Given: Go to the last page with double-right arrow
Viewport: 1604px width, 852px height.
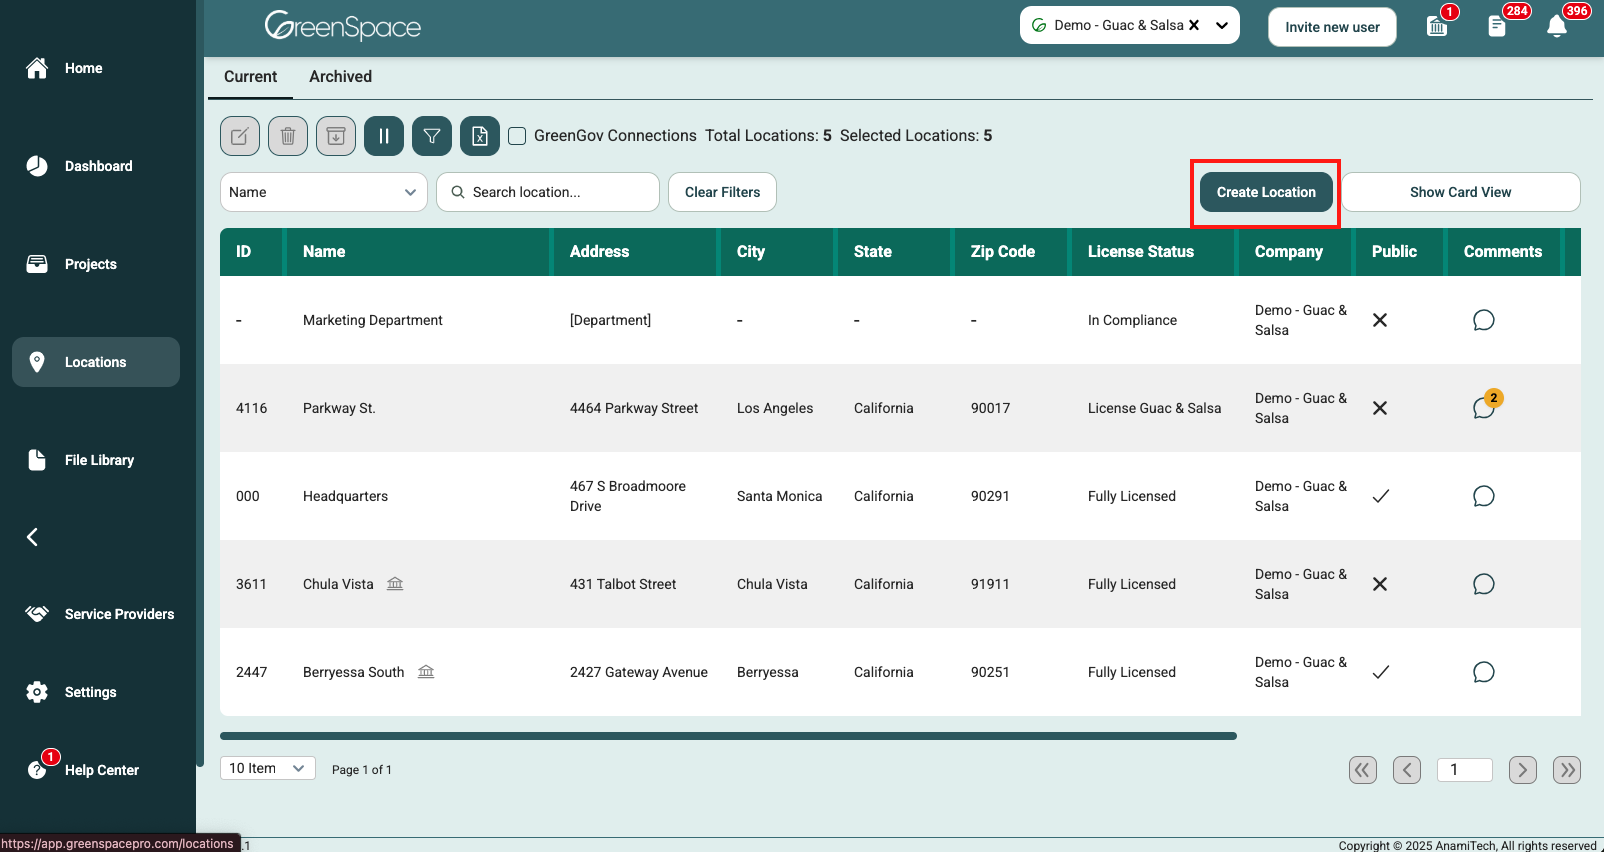Looking at the screenshot, I should [1567, 770].
